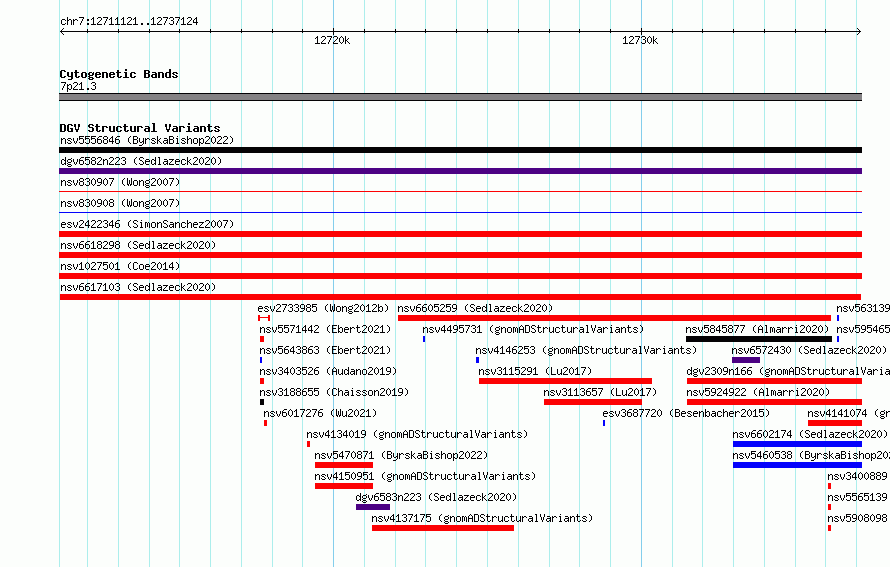Click the black nsv5845877 variant bar
This screenshot has width=890, height=567.
pos(759,339)
